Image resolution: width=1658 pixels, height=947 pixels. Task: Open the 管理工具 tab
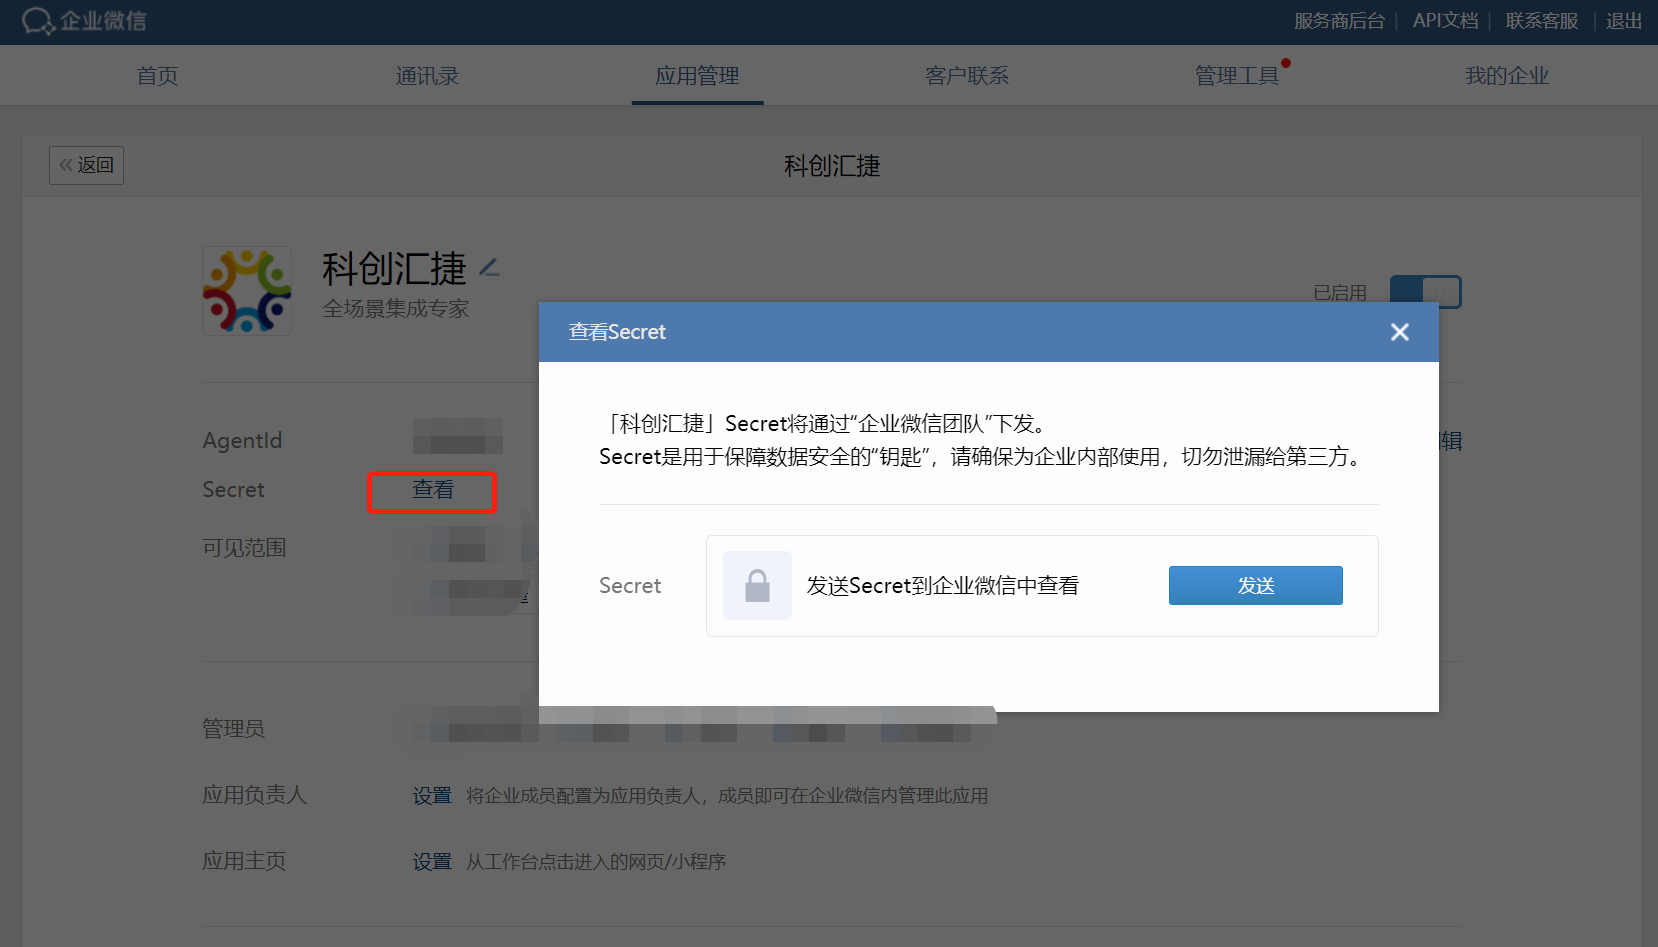pos(1237,76)
